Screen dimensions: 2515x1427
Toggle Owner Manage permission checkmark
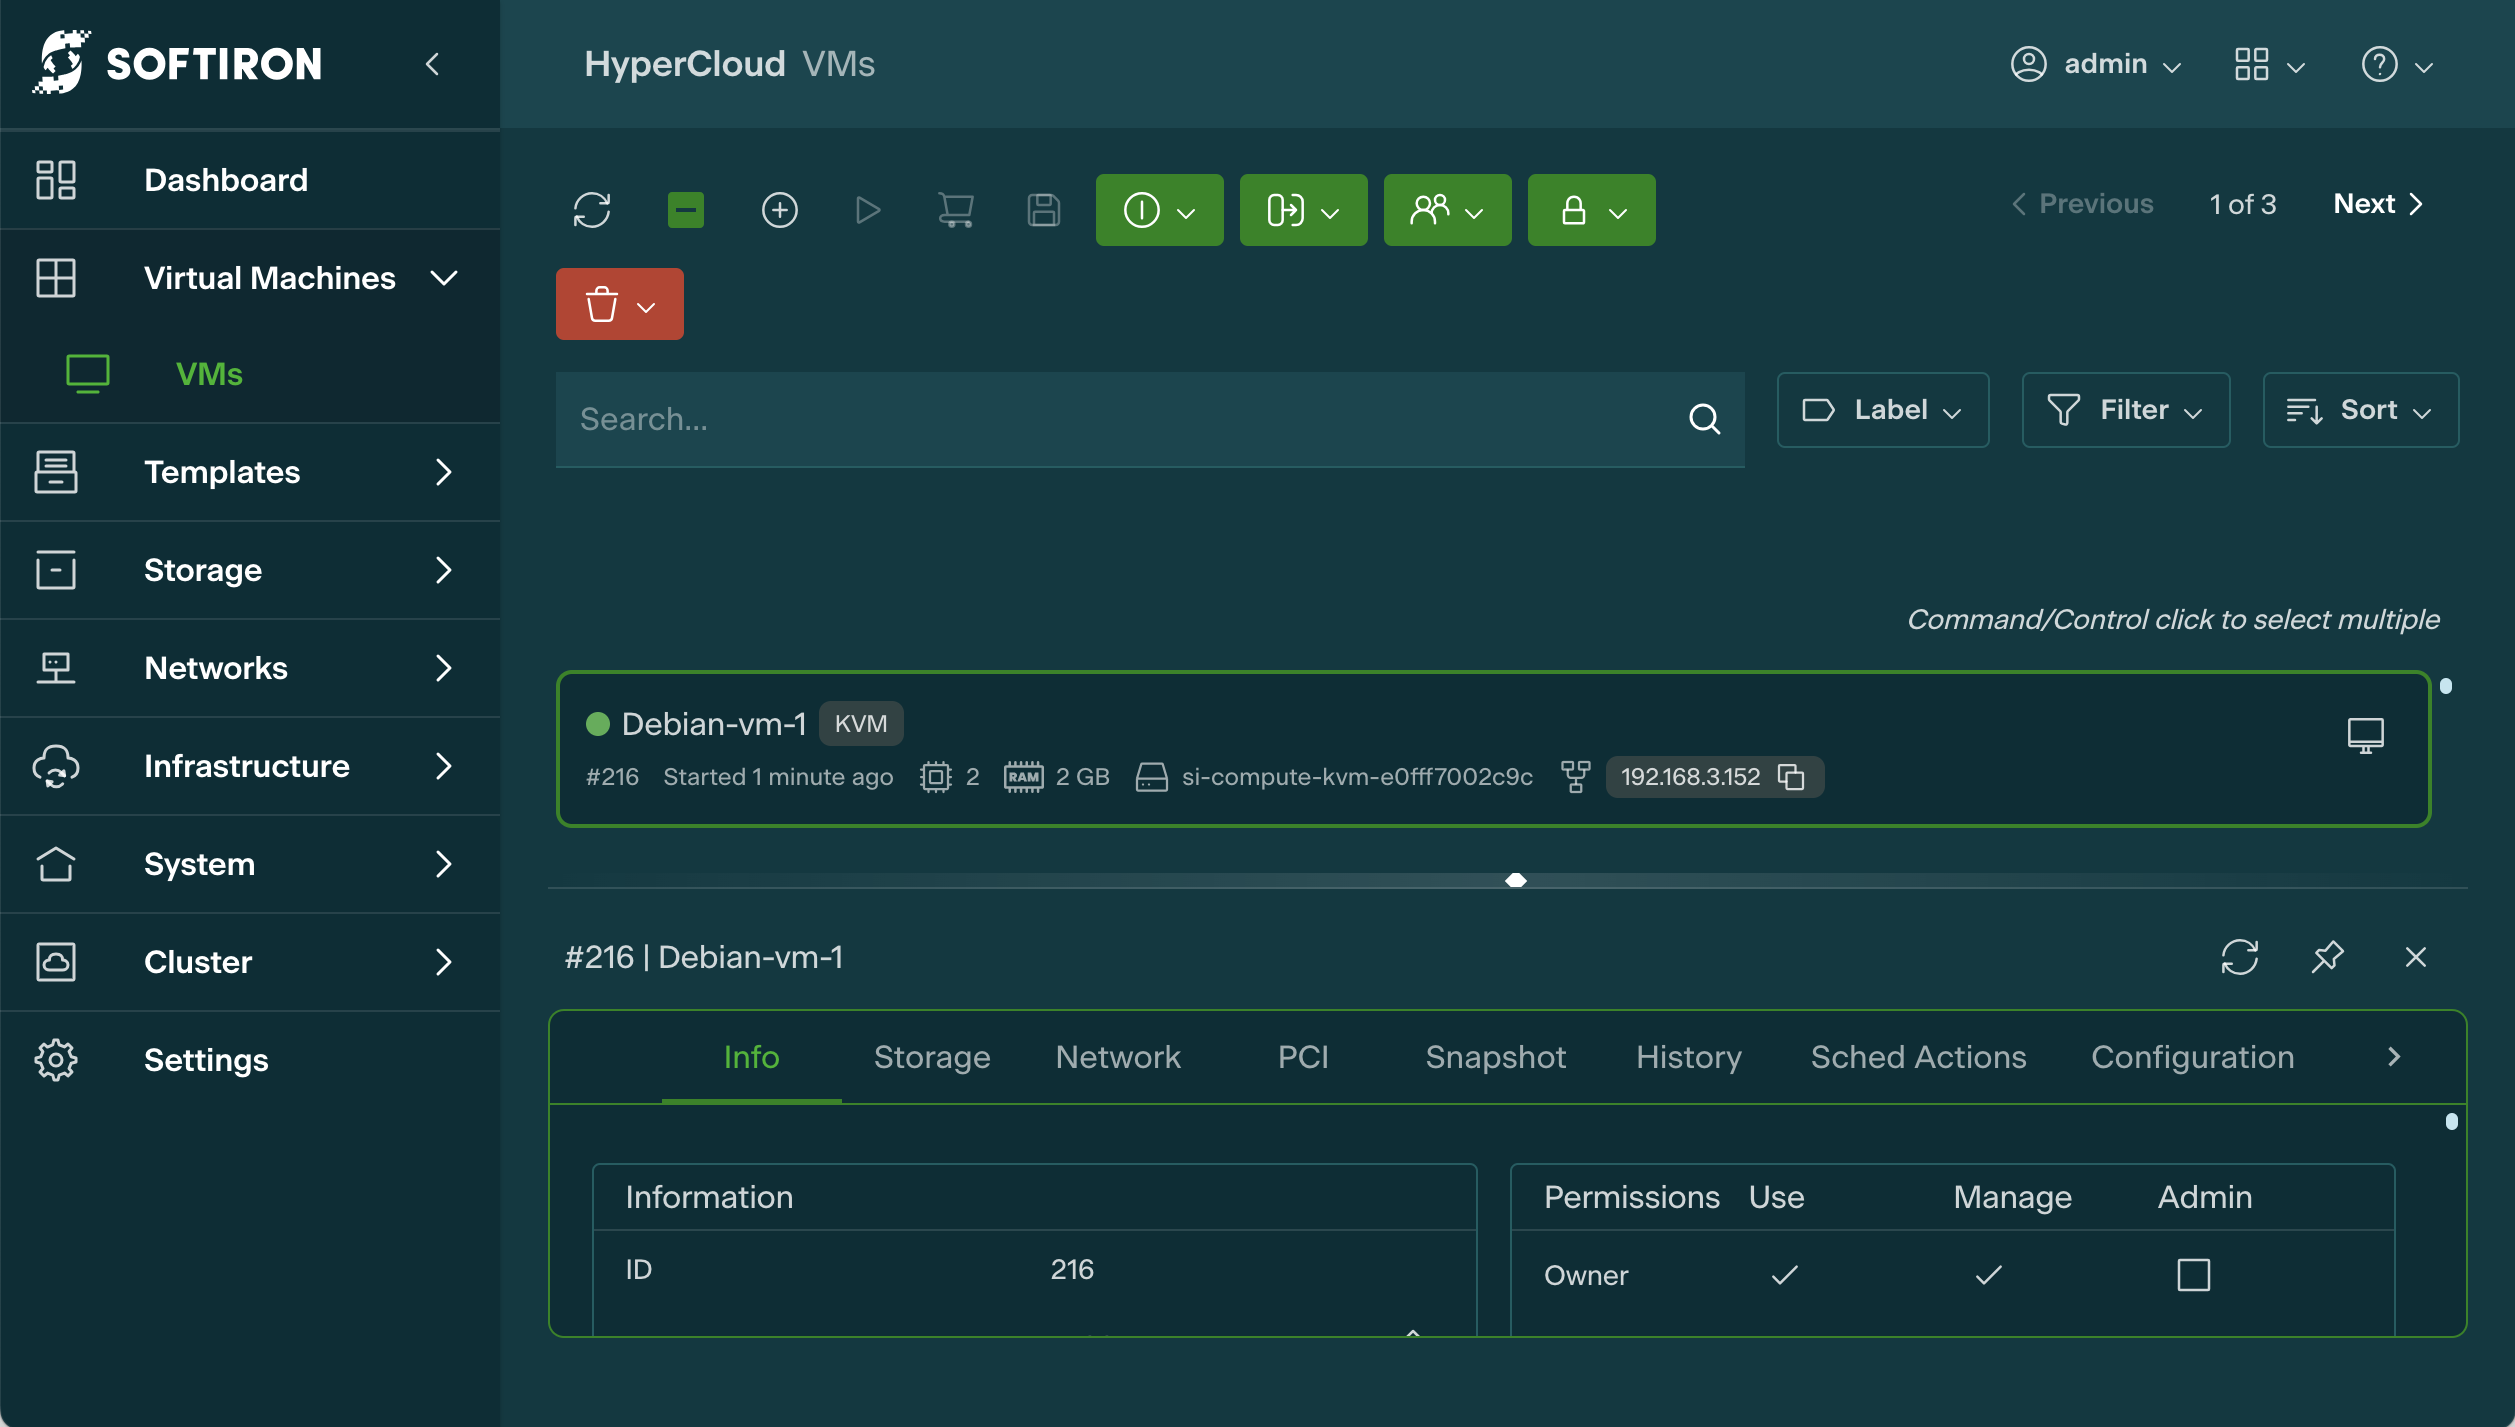point(1988,1275)
